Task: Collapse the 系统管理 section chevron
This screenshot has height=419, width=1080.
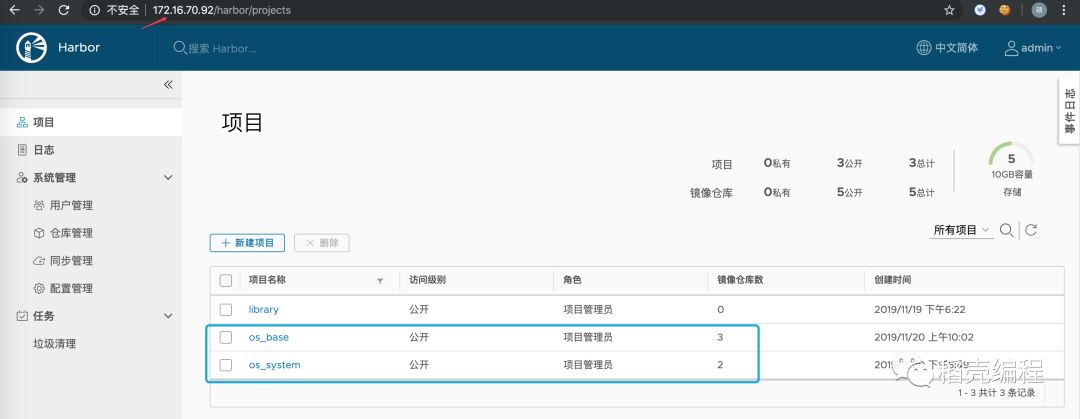Action: pyautogui.click(x=168, y=178)
